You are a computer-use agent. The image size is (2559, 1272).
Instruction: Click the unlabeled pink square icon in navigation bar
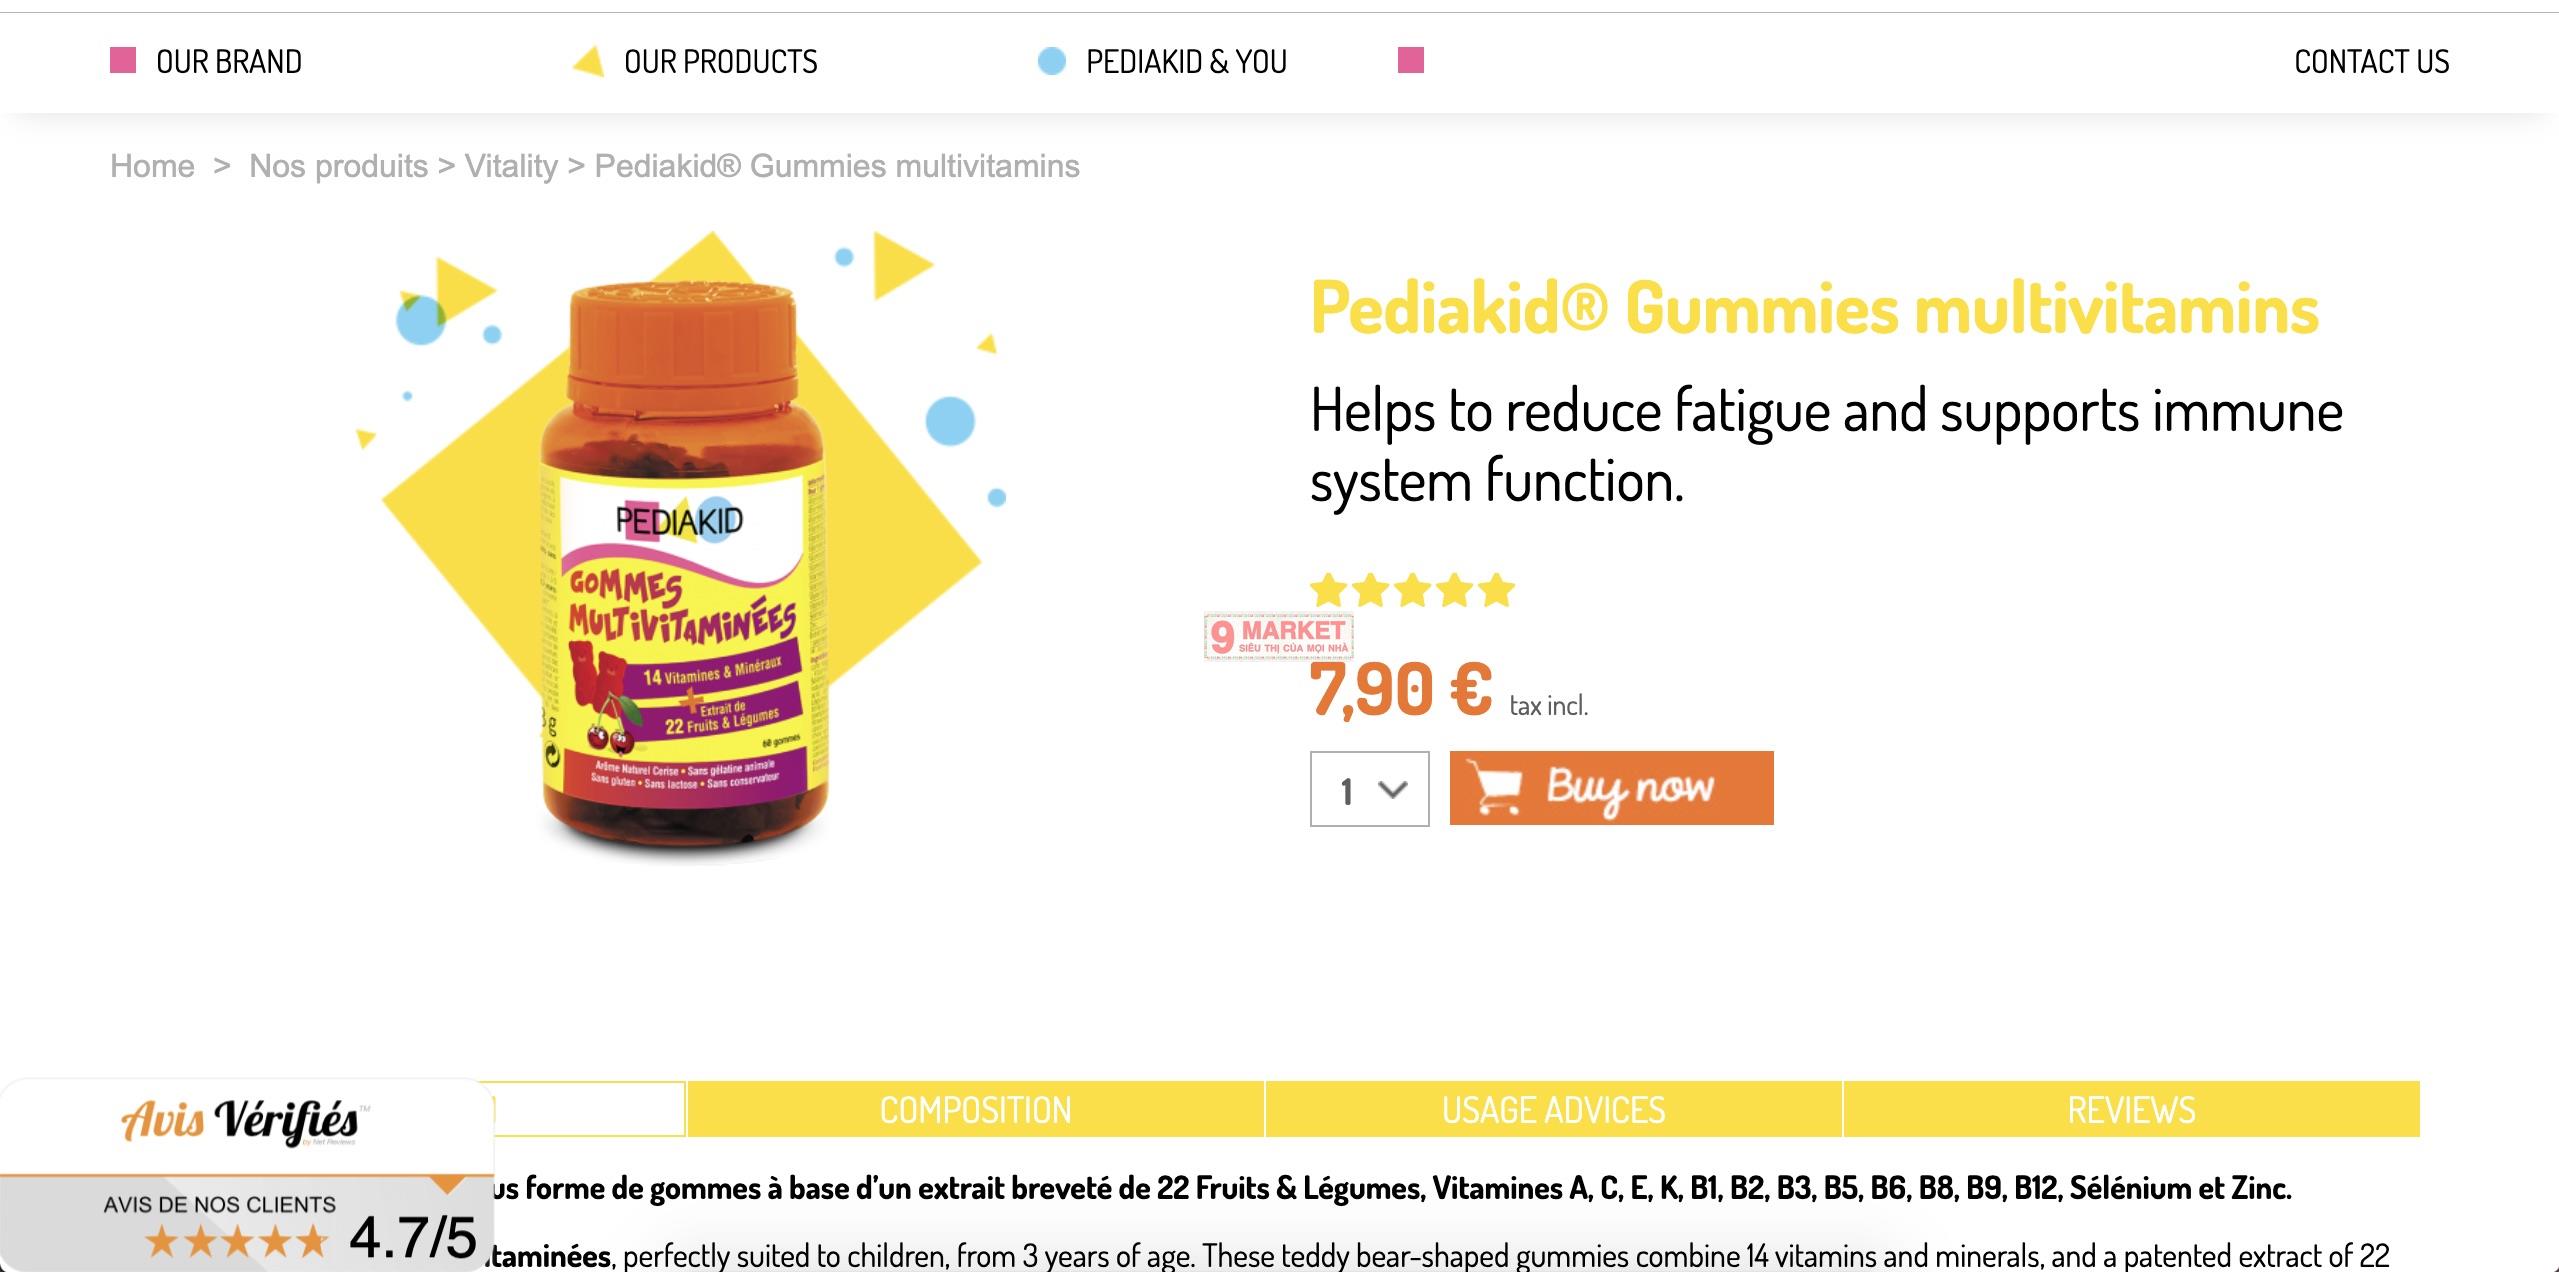(x=1410, y=61)
